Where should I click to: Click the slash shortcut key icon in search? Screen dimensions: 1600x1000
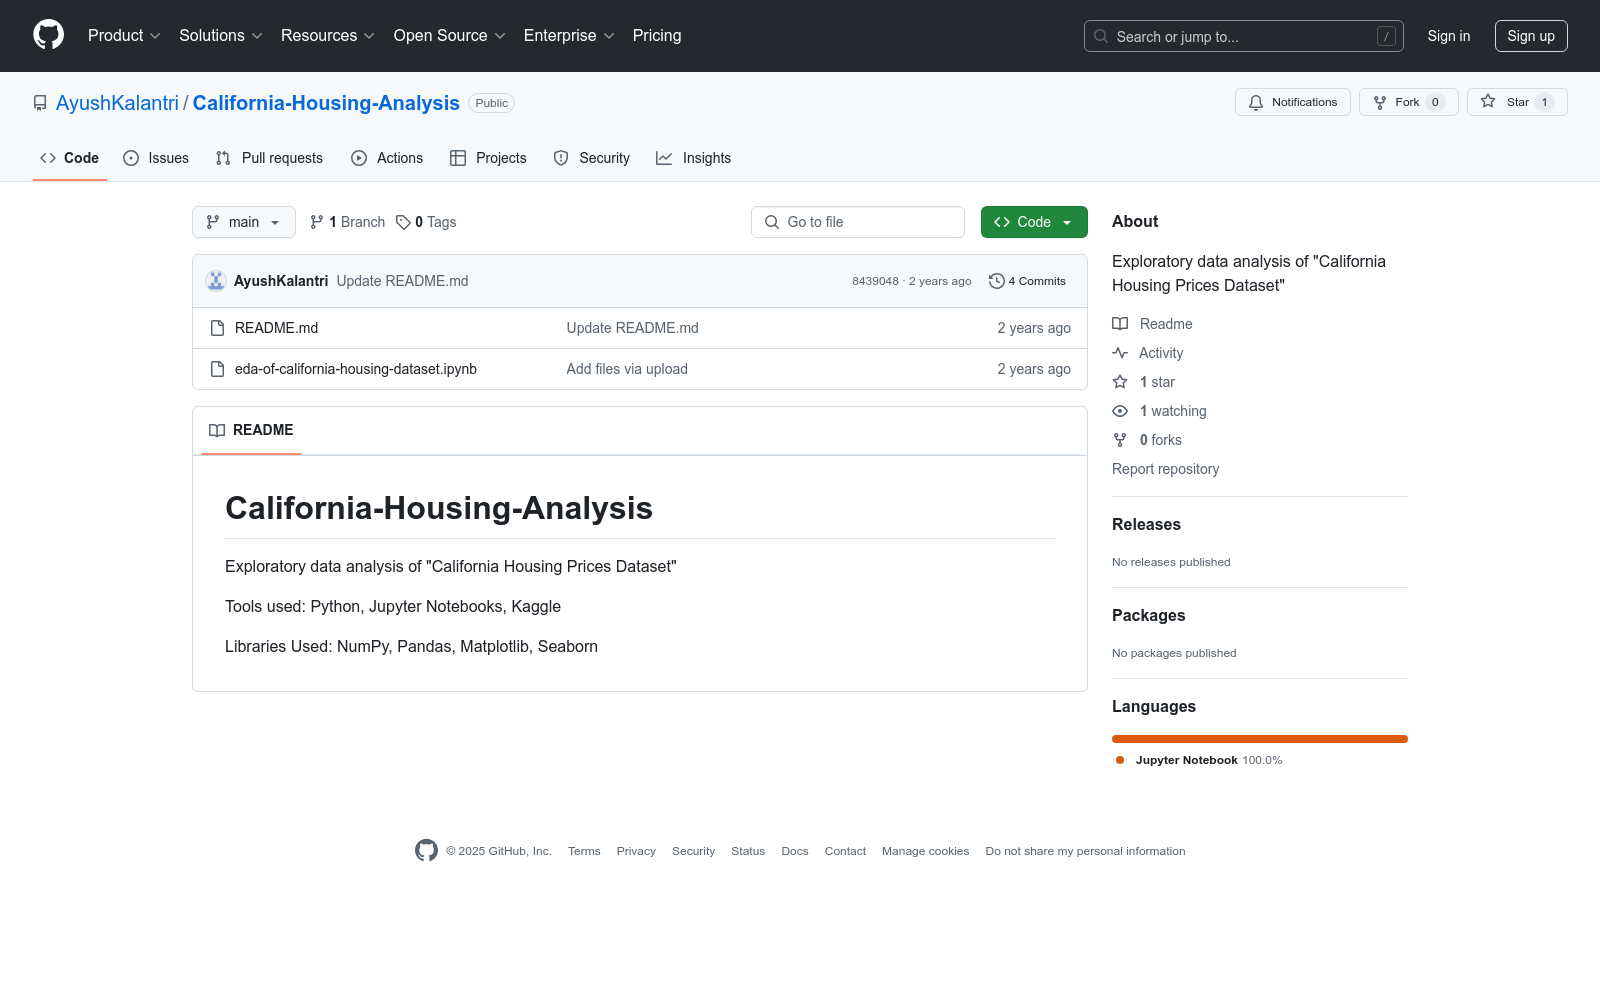[x=1386, y=36]
